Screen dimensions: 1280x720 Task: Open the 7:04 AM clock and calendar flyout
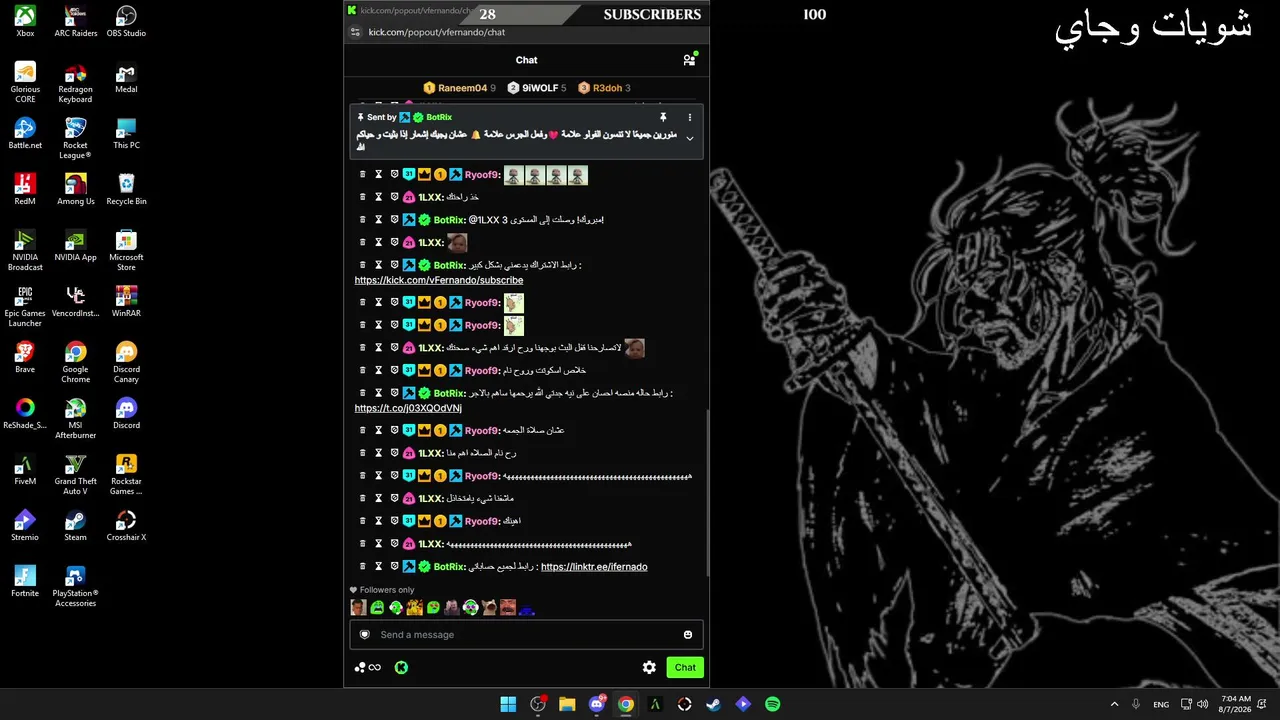1236,704
